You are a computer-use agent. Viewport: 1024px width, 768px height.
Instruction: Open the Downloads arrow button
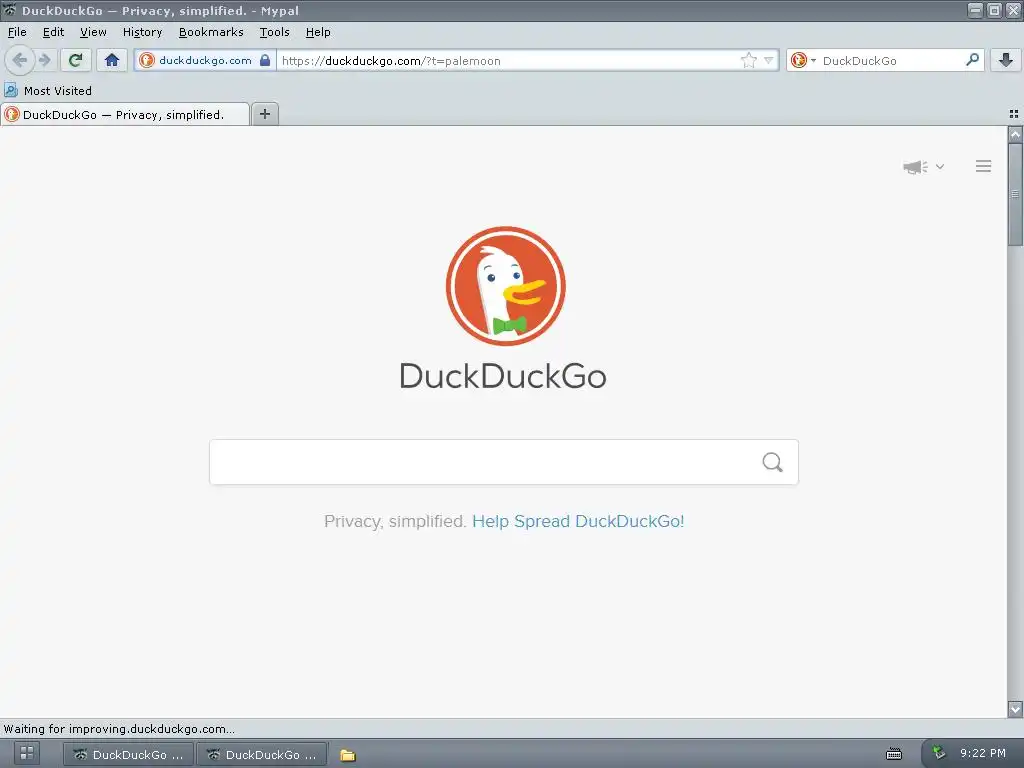point(1006,60)
